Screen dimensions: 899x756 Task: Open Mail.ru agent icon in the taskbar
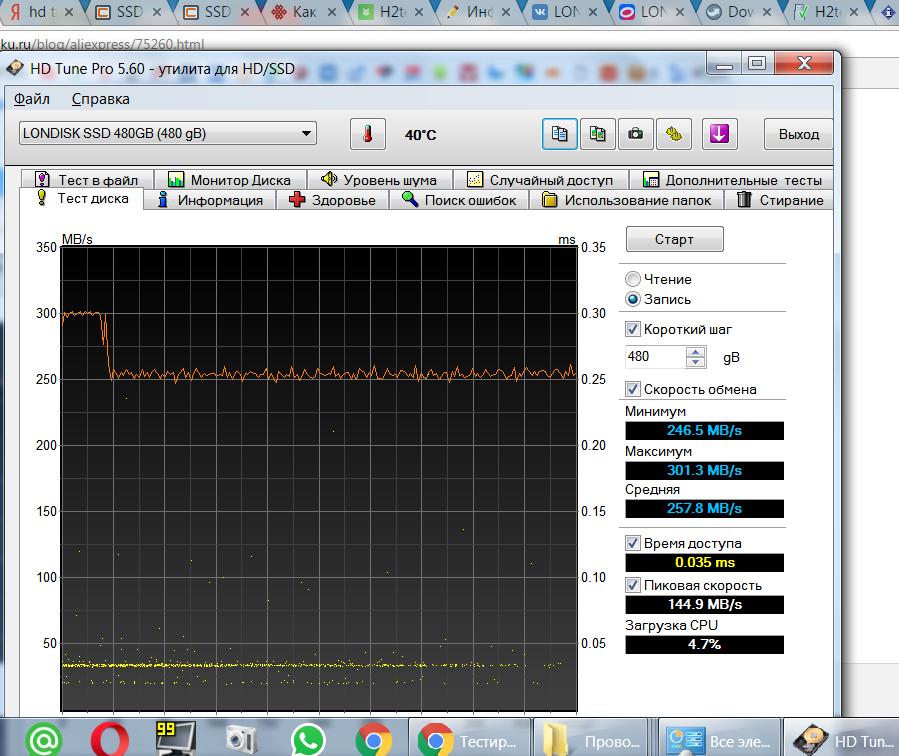(44, 740)
